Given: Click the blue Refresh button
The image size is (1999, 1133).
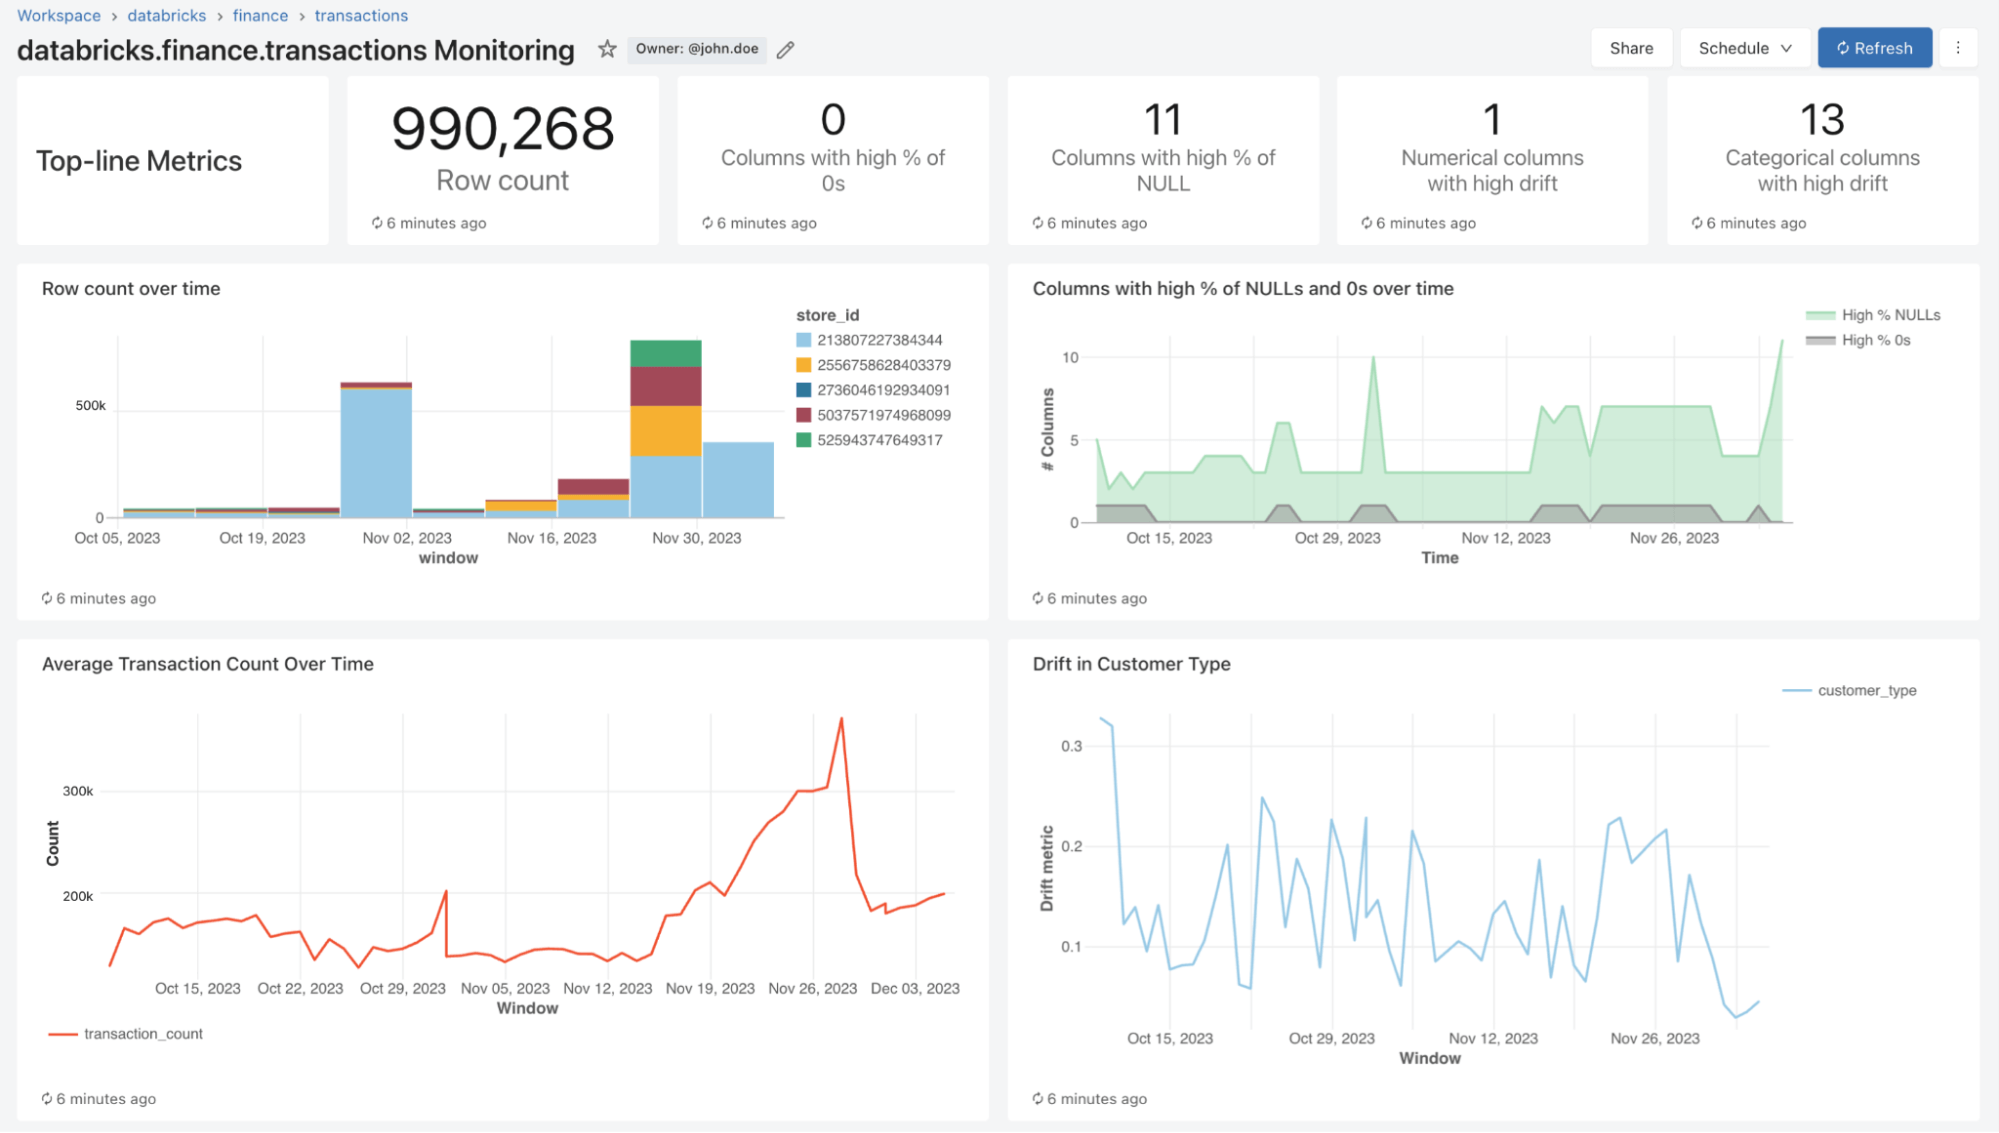Looking at the screenshot, I should [1875, 47].
